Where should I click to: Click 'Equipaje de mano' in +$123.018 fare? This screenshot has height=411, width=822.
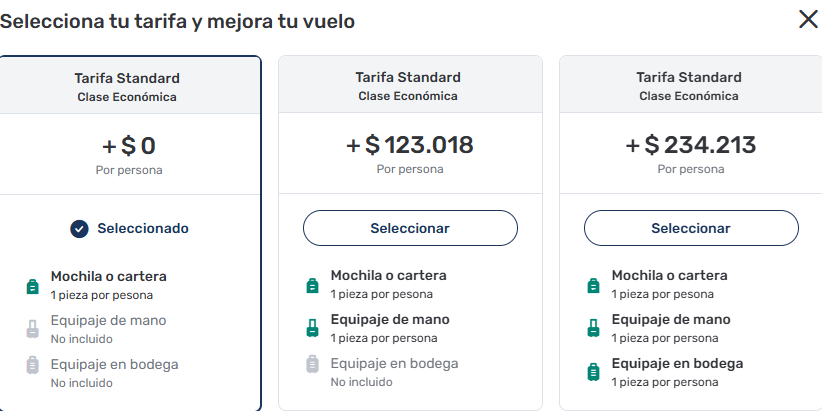(x=390, y=320)
